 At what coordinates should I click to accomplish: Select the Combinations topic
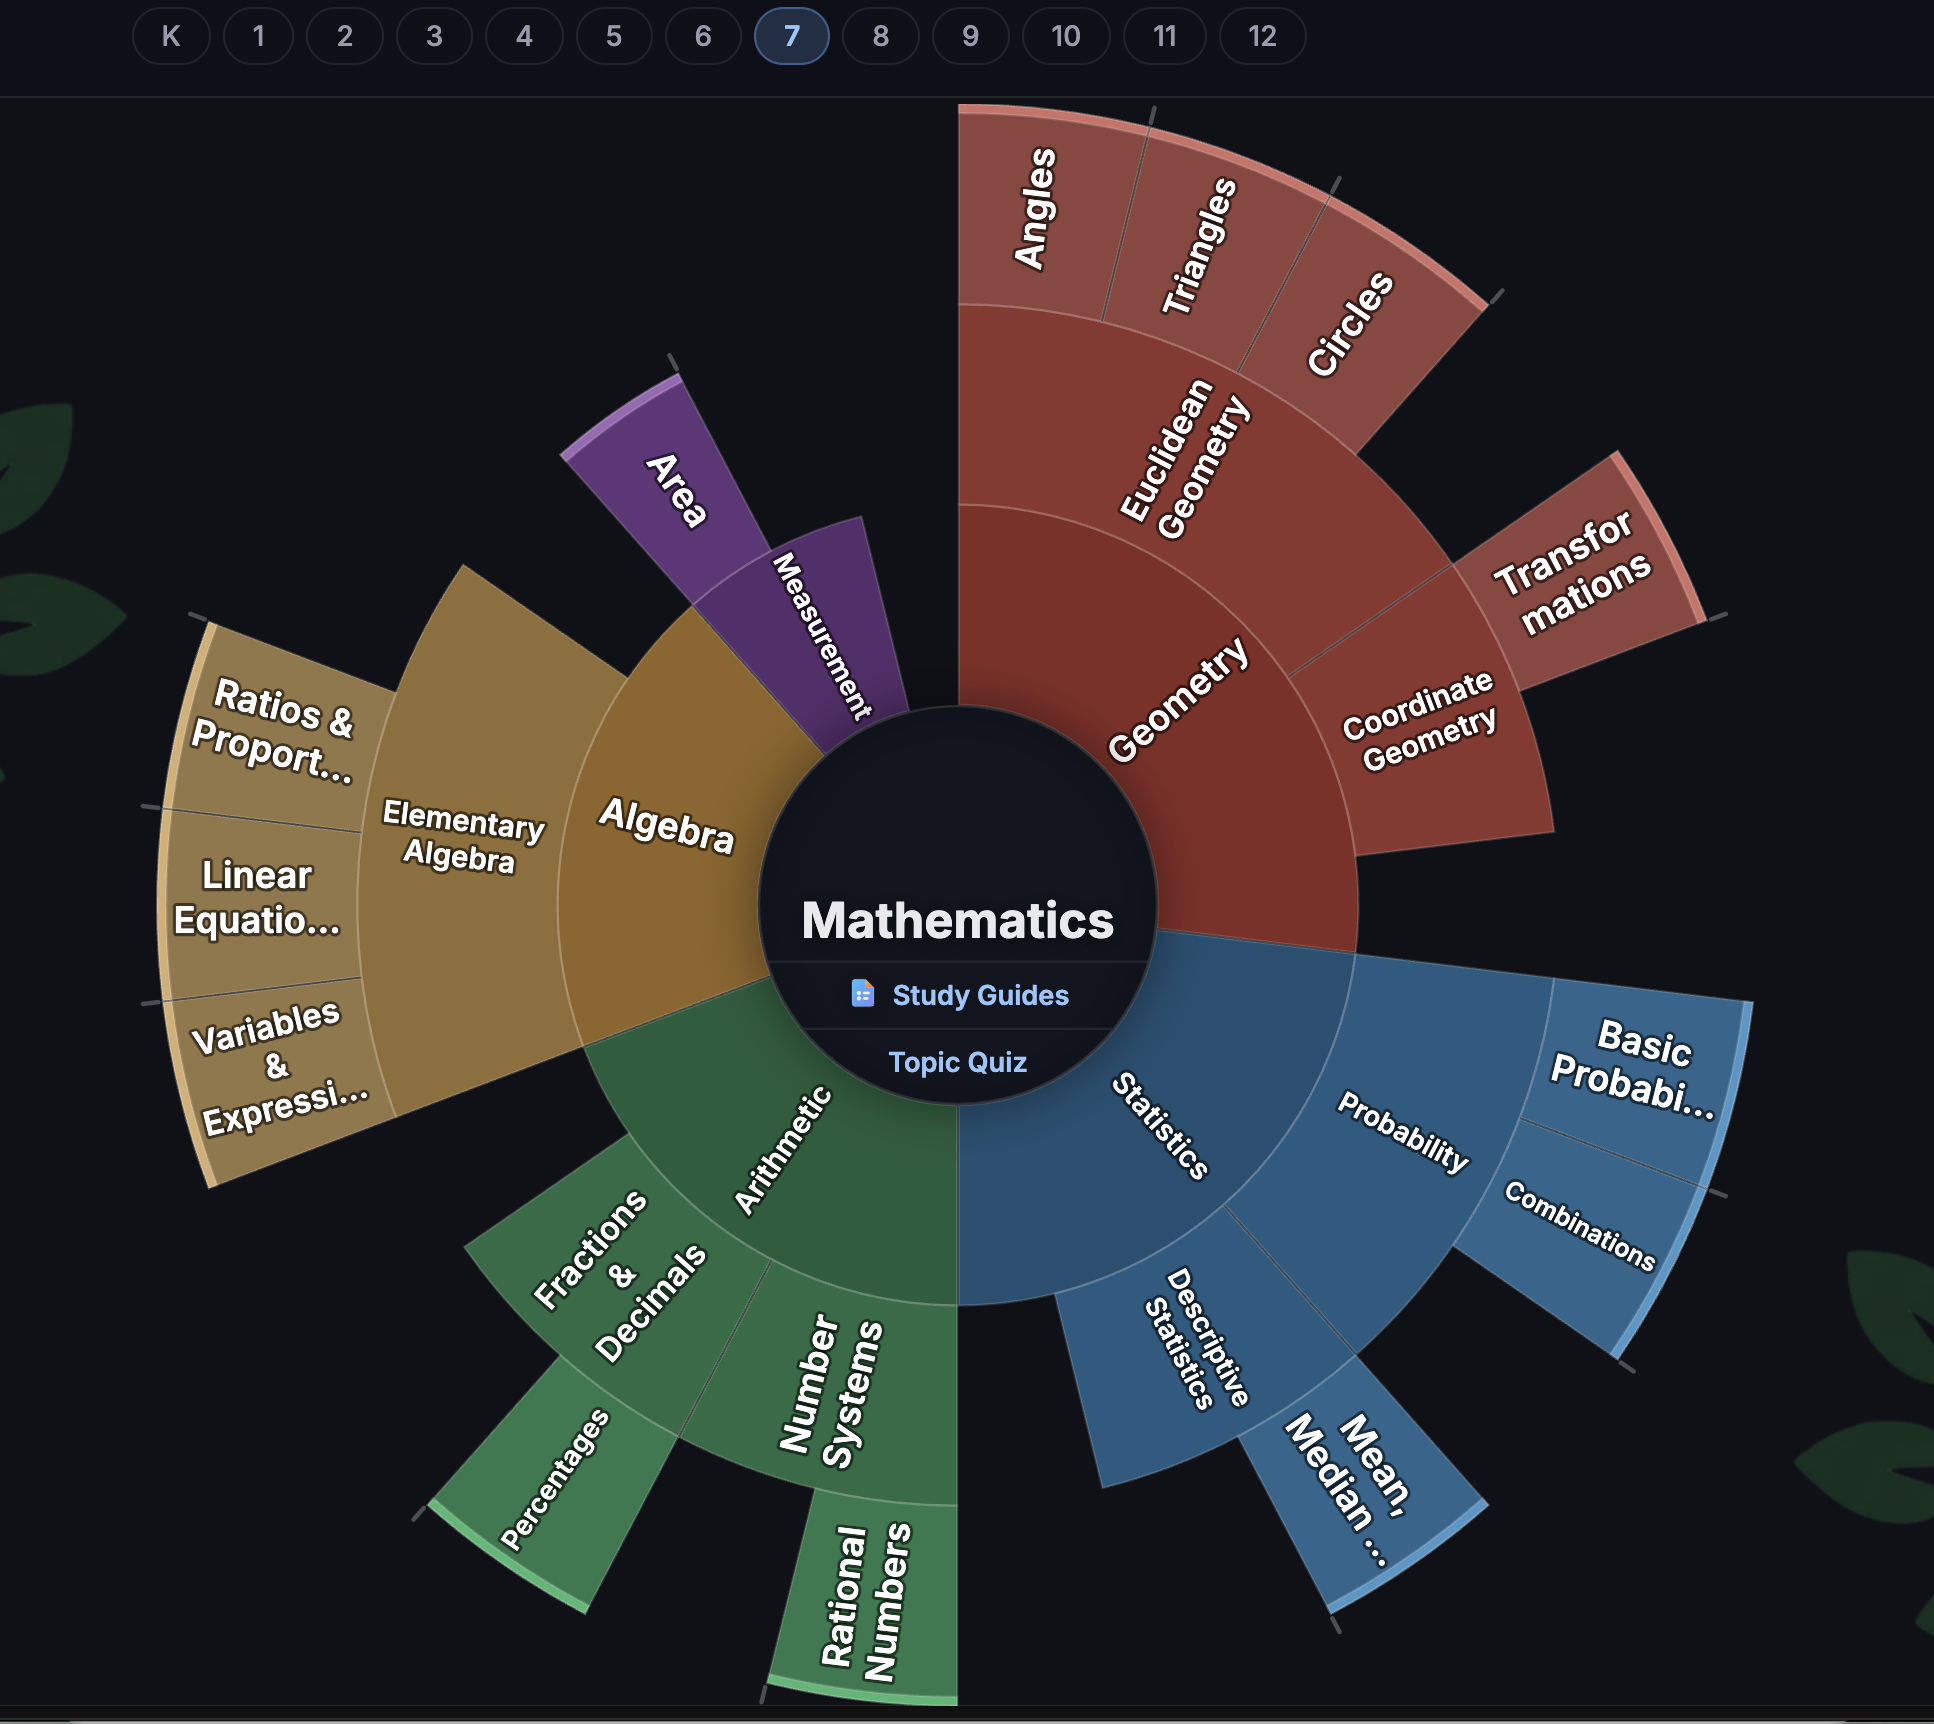tap(1580, 1225)
